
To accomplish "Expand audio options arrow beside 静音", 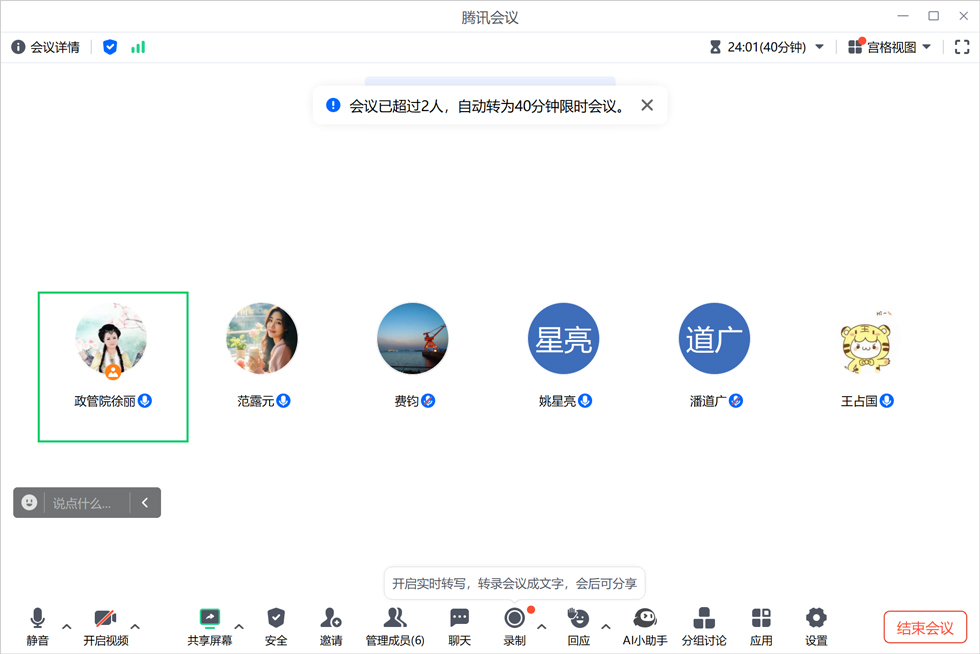I will click(67, 627).
